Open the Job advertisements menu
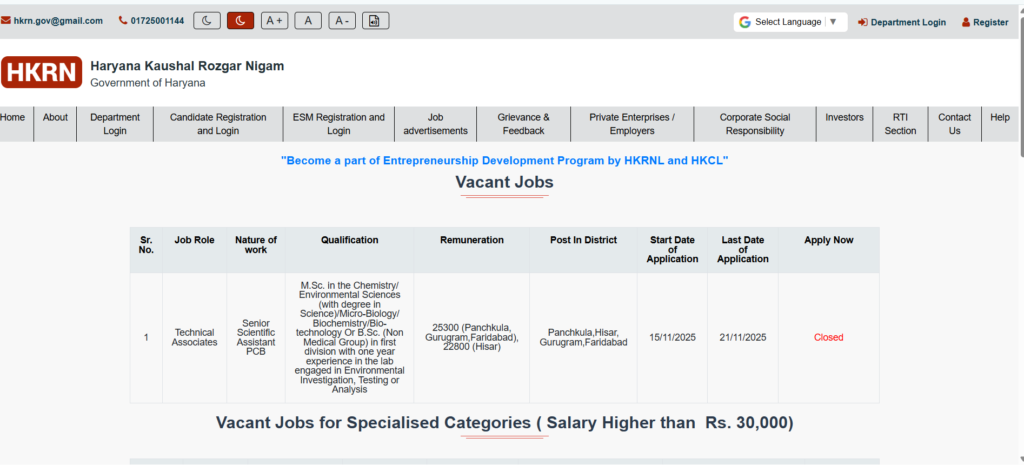The width and height of the screenshot is (1024, 465). (x=436, y=124)
